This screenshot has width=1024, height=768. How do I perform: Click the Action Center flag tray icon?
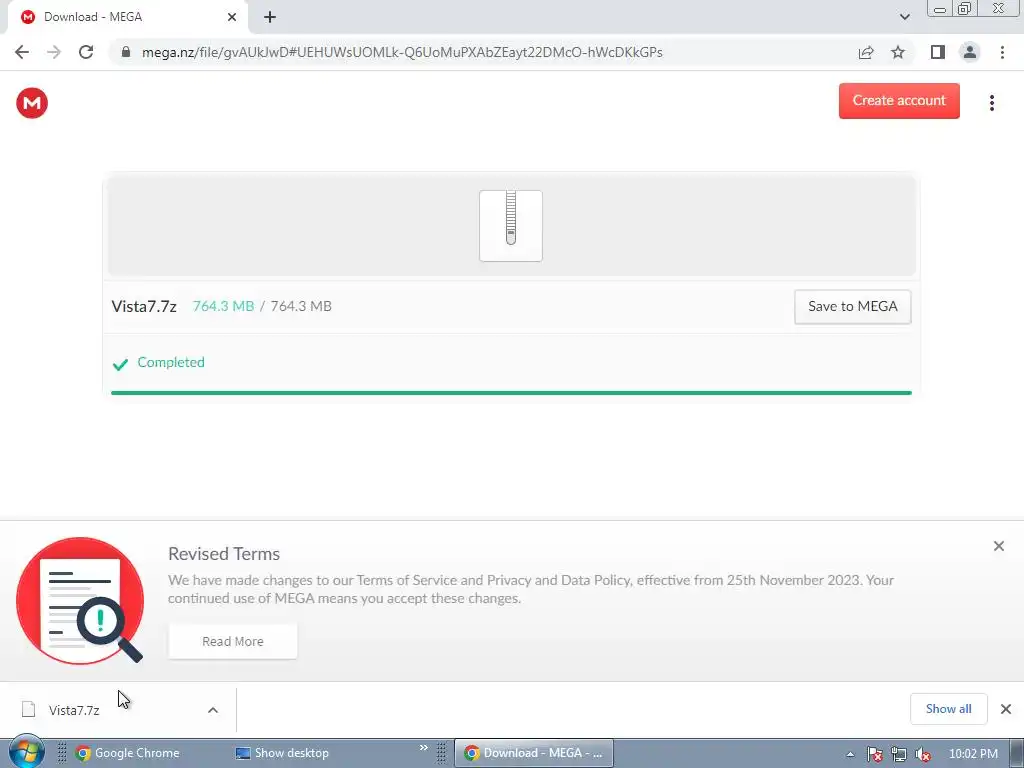874,754
